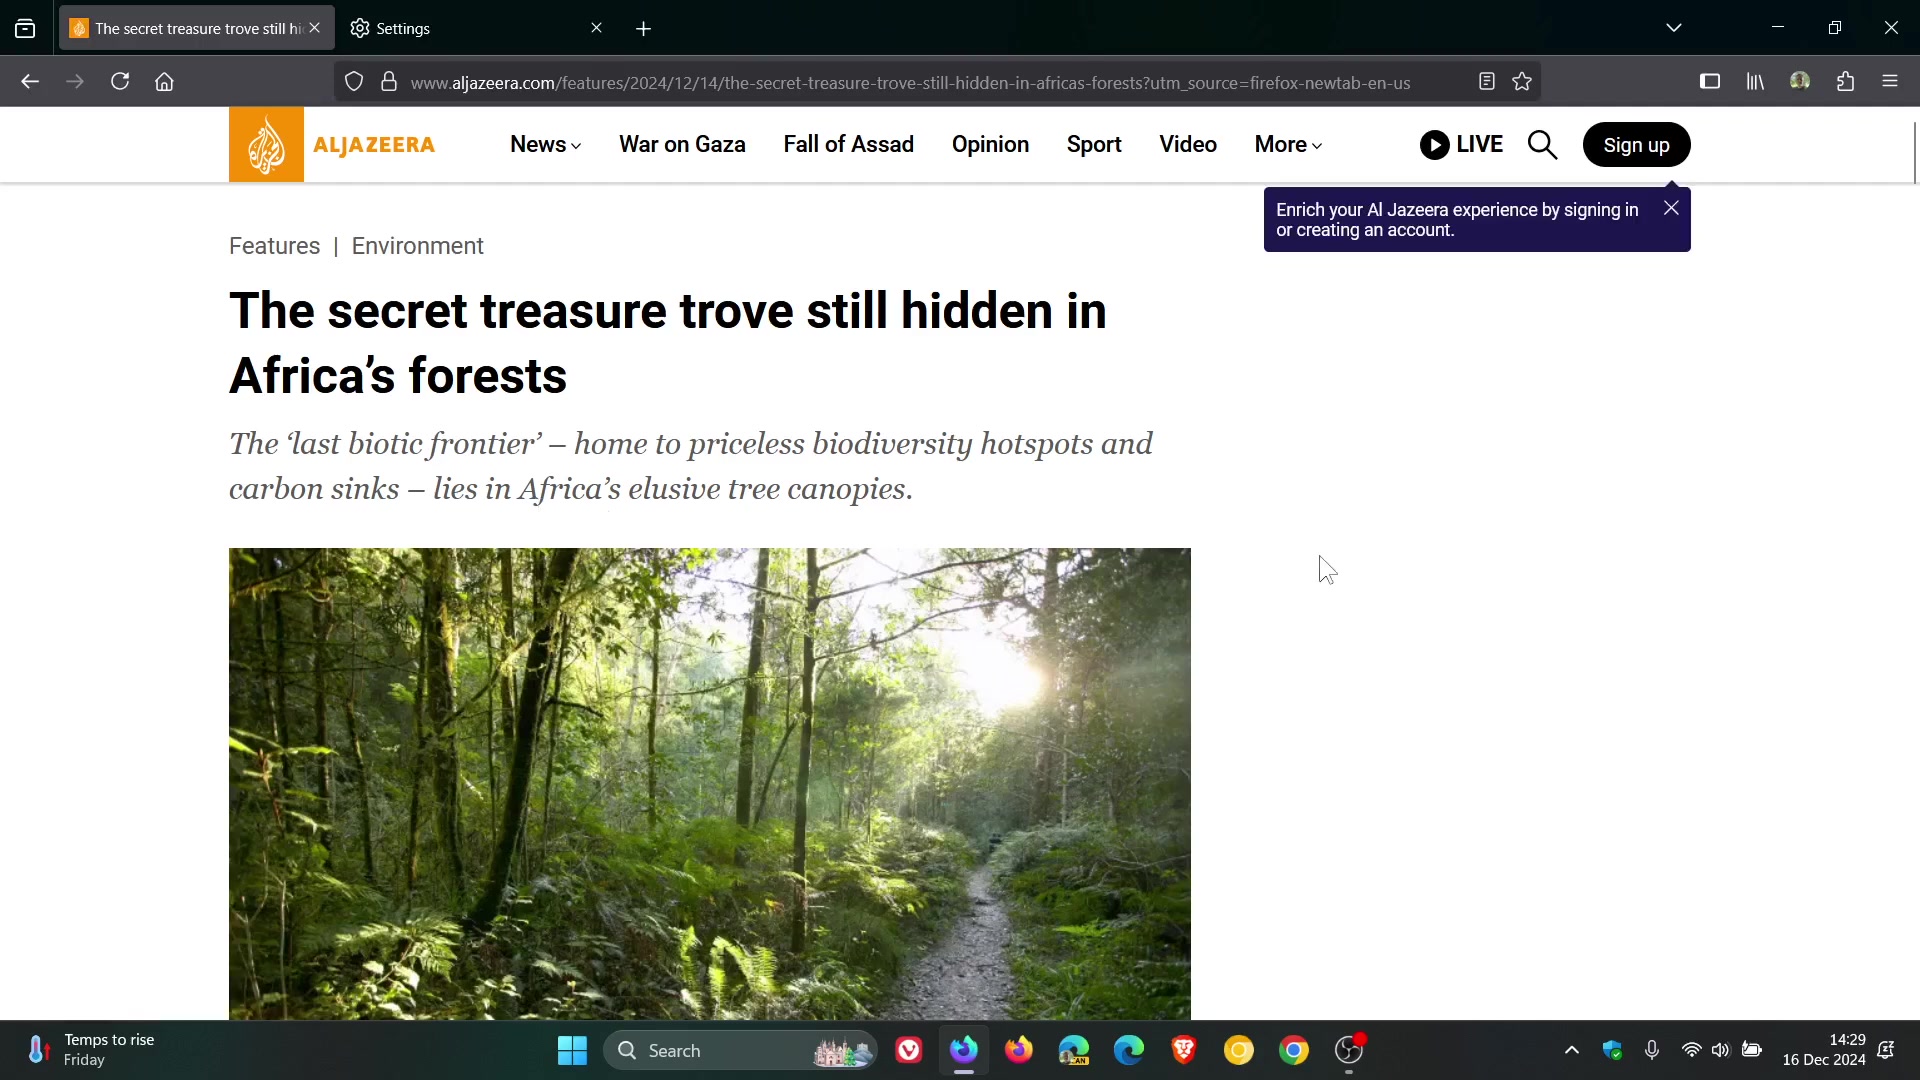Screen dimensions: 1920x1080
Task: Open the Firefox account profile avatar
Action: coord(1800,82)
